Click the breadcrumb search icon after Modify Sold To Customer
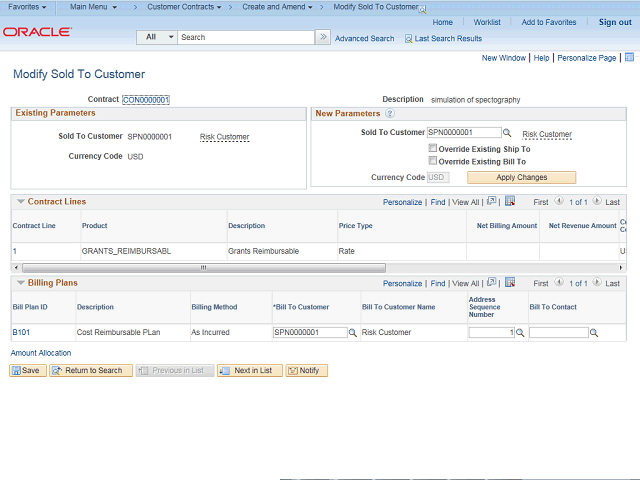The image size is (640, 480). pos(422,9)
